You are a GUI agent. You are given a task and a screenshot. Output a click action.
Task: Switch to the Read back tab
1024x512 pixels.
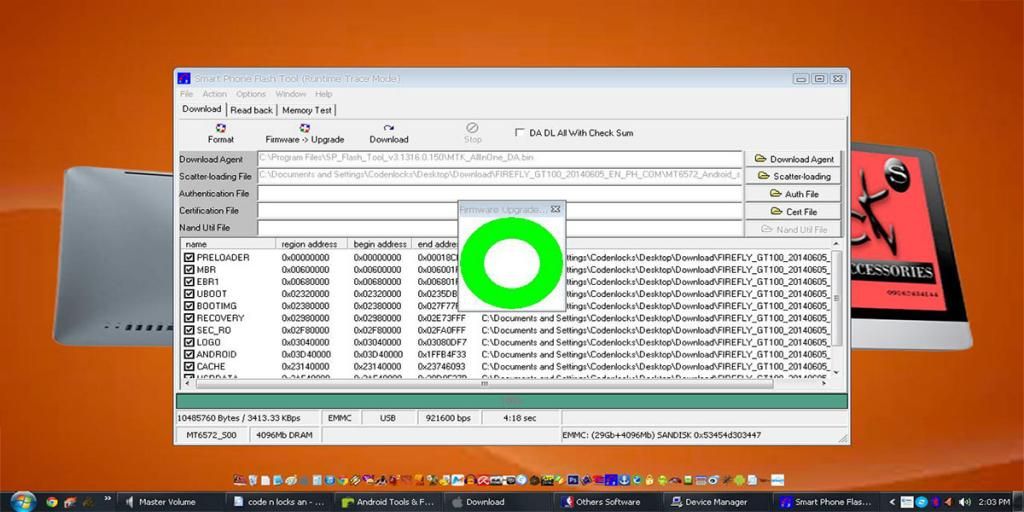click(251, 110)
